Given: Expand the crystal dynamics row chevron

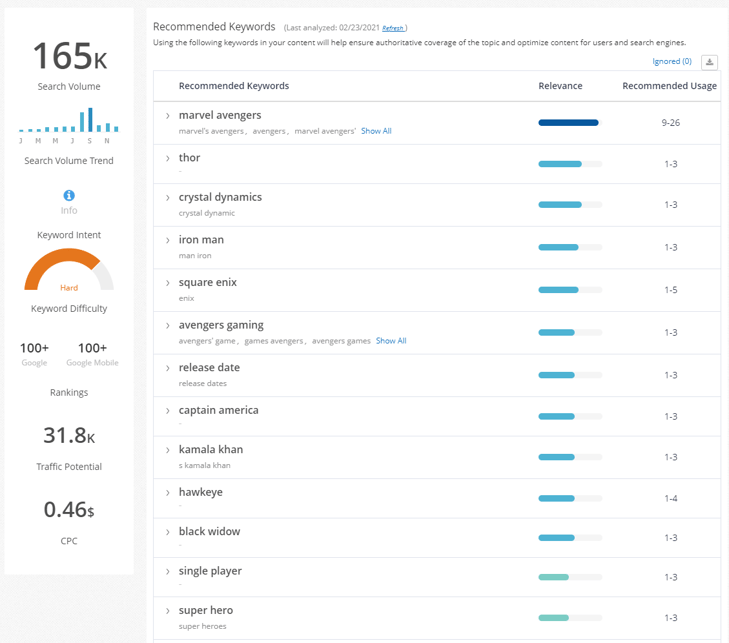Looking at the screenshot, I should 168,198.
